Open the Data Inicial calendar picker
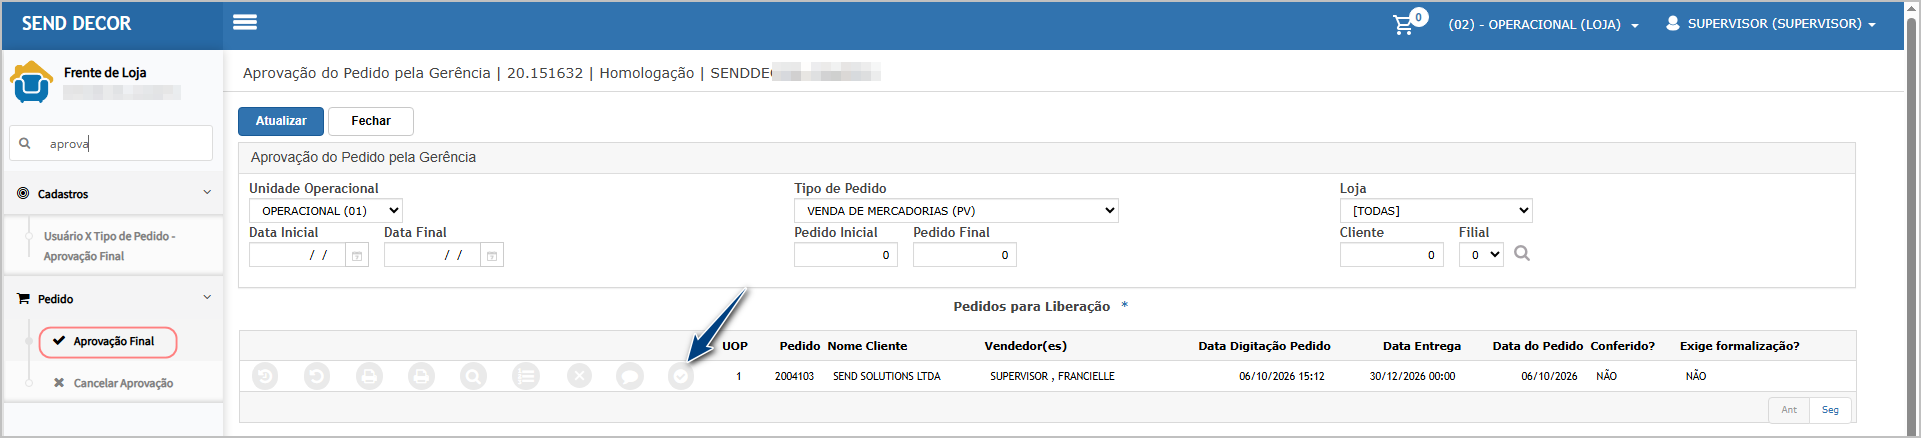The height and width of the screenshot is (438, 1921). 357,256
